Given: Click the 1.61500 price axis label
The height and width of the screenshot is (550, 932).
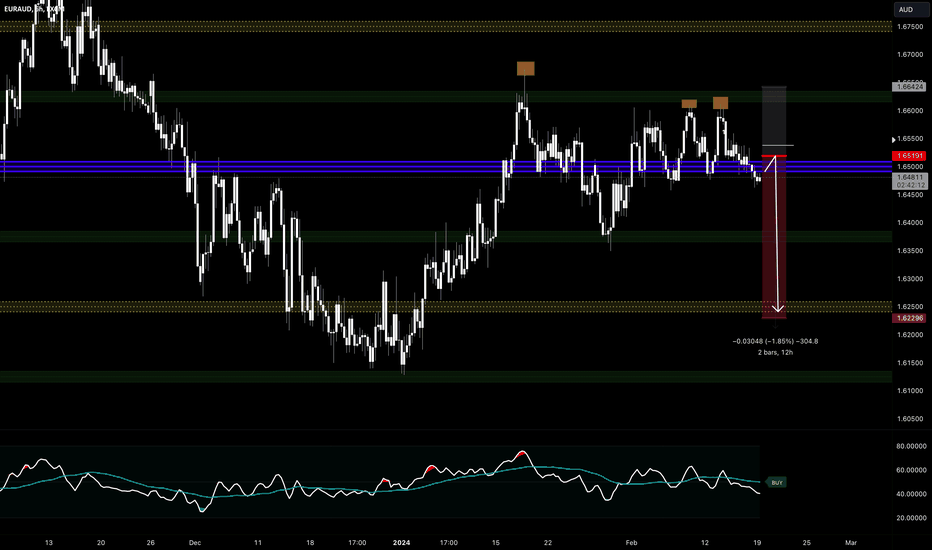Looking at the screenshot, I should (x=909, y=363).
